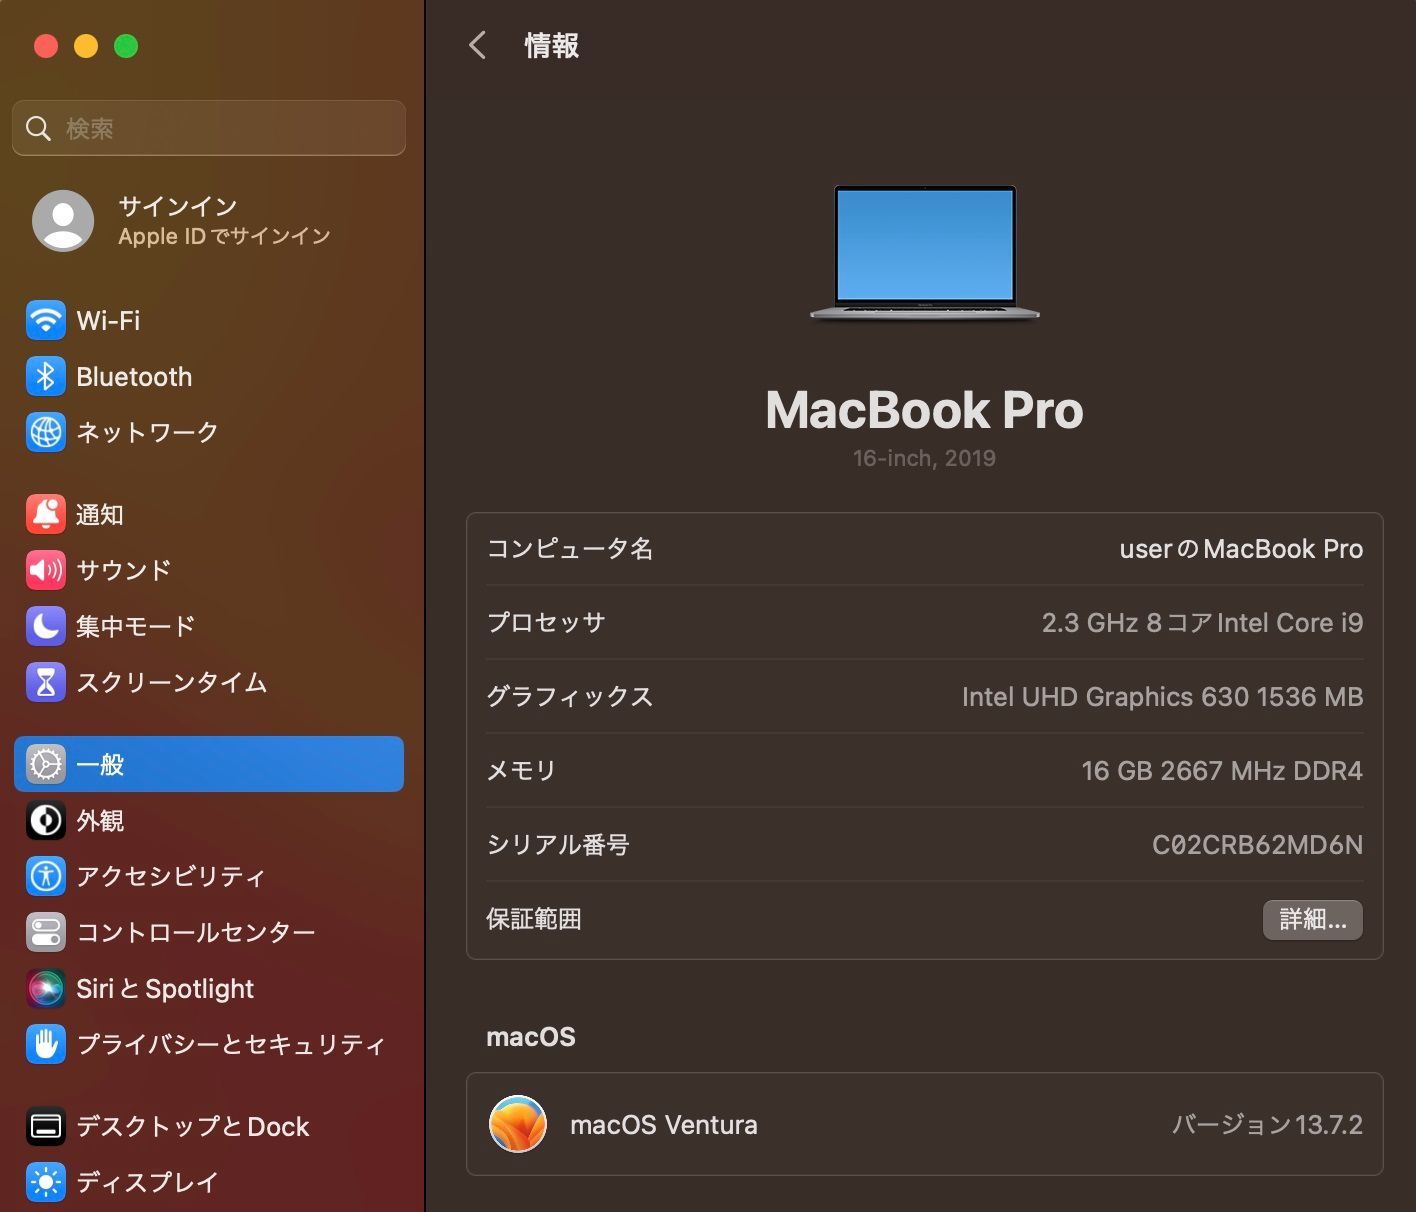The width and height of the screenshot is (1416, 1212).
Task: Click the 16-inch, 2019 model text
Action: (924, 458)
